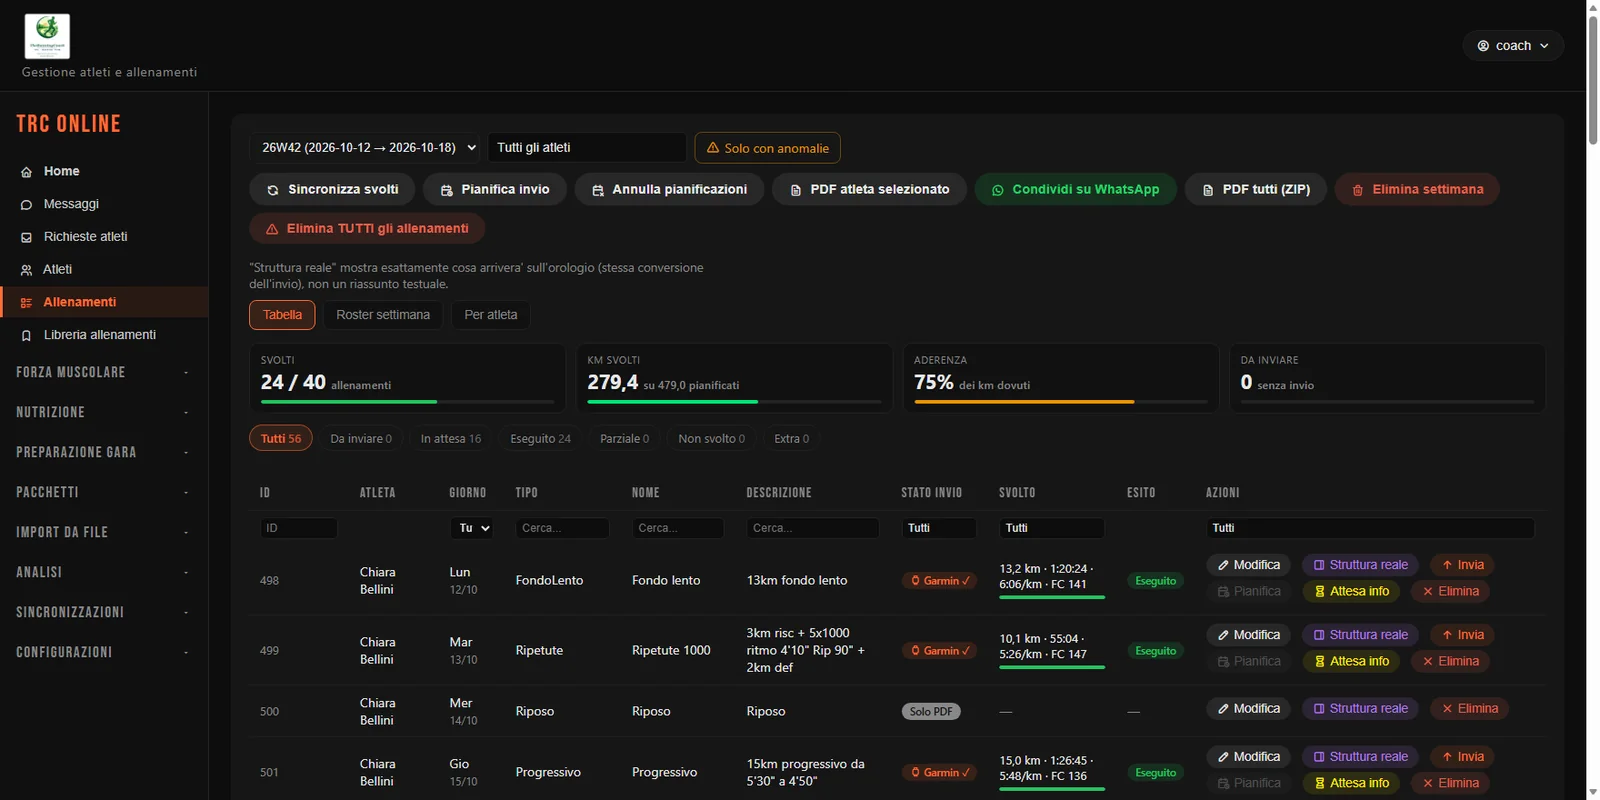Filter by Da inviare status chip
This screenshot has height=800, width=1600.
361,439
